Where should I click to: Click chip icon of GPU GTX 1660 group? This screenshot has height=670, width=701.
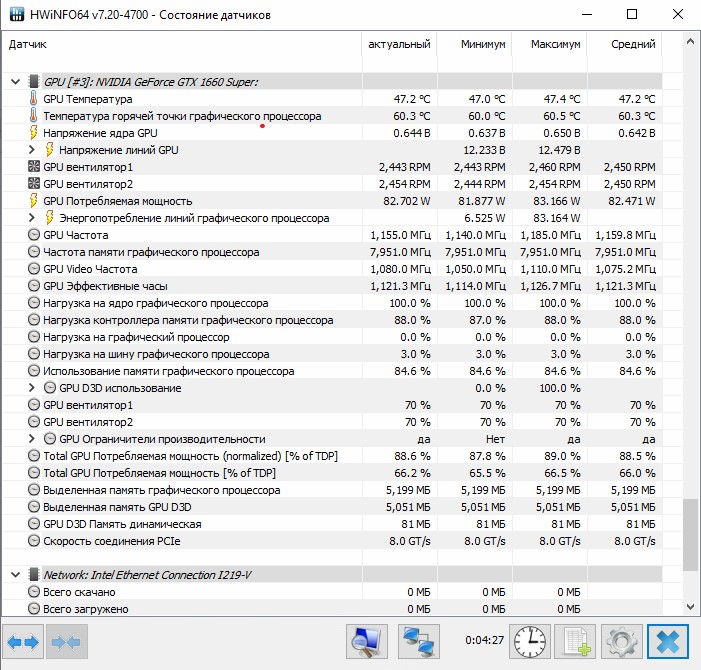coord(34,82)
